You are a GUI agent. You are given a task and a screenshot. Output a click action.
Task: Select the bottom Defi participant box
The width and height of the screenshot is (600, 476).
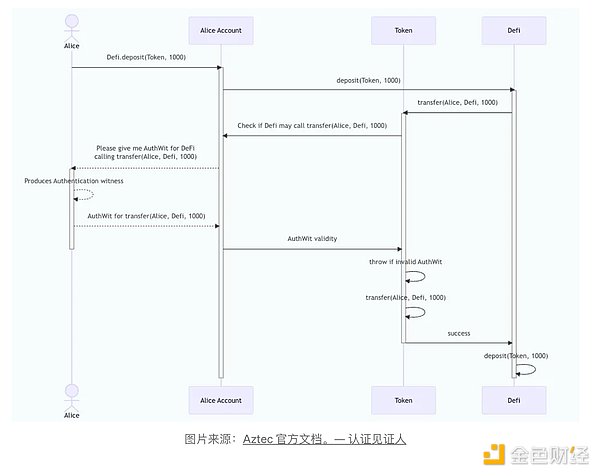(x=514, y=400)
